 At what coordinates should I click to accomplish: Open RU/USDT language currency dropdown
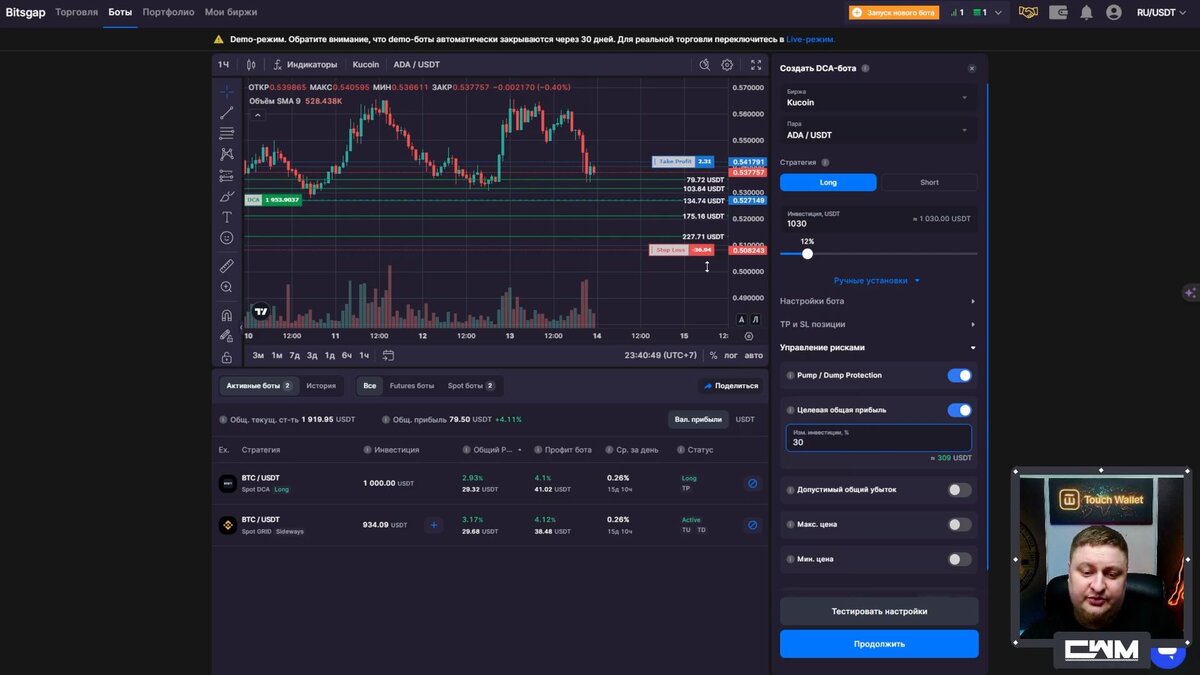1161,12
